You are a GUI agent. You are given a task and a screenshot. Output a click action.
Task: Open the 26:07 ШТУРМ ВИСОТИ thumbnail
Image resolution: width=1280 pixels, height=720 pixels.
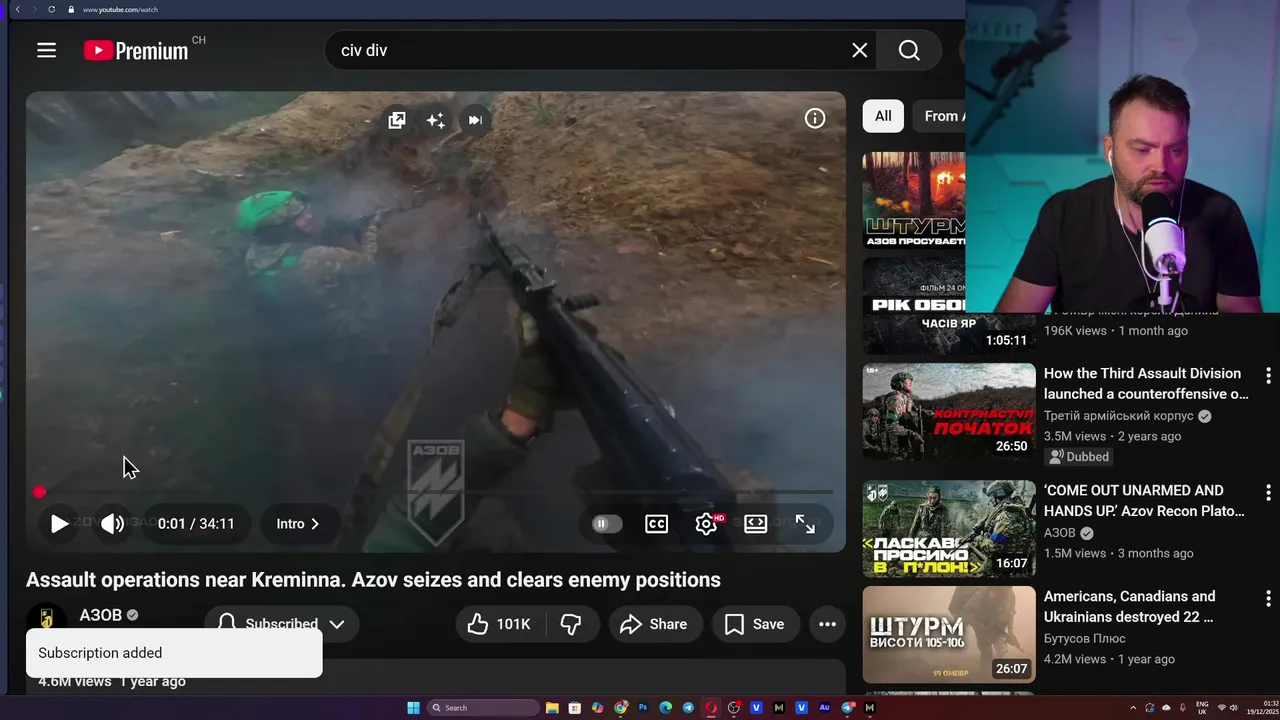tap(949, 634)
